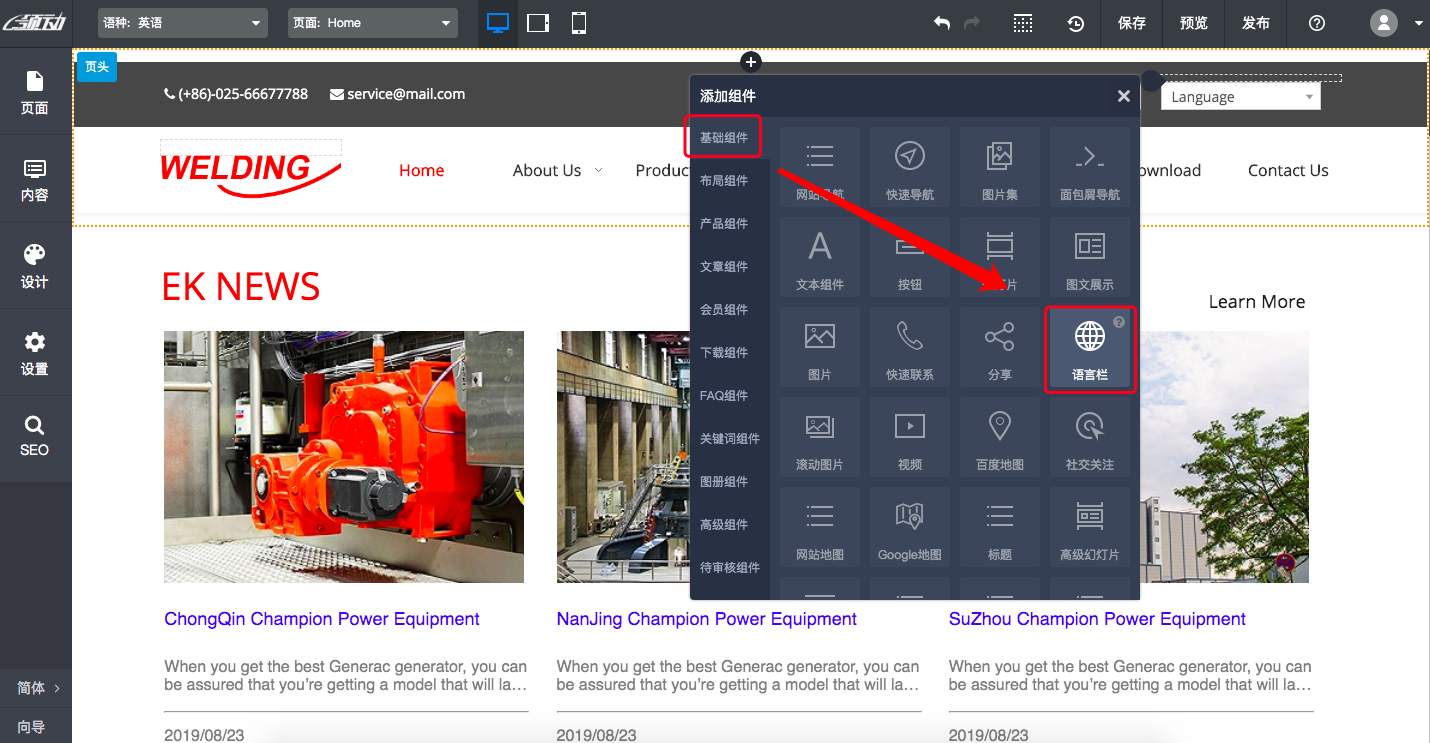This screenshot has height=743, width=1430.
Task: Choose the 视频 video component
Action: (909, 437)
